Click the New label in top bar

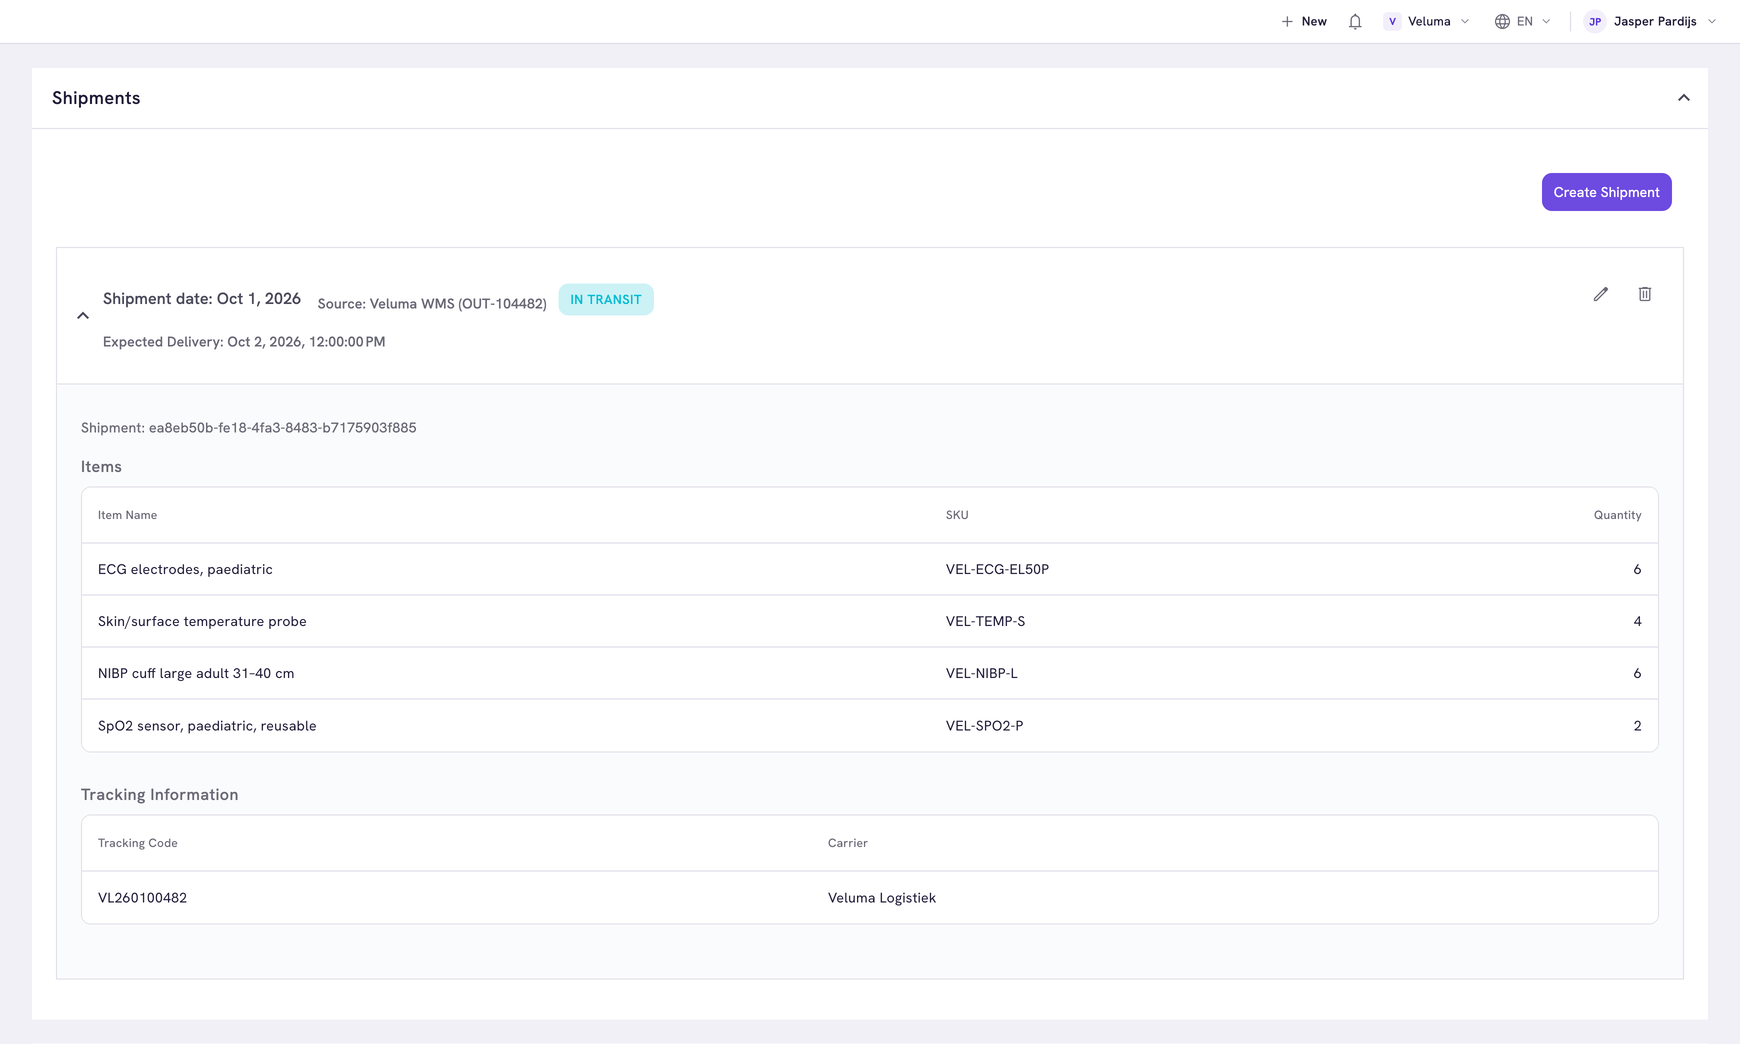(1314, 21)
